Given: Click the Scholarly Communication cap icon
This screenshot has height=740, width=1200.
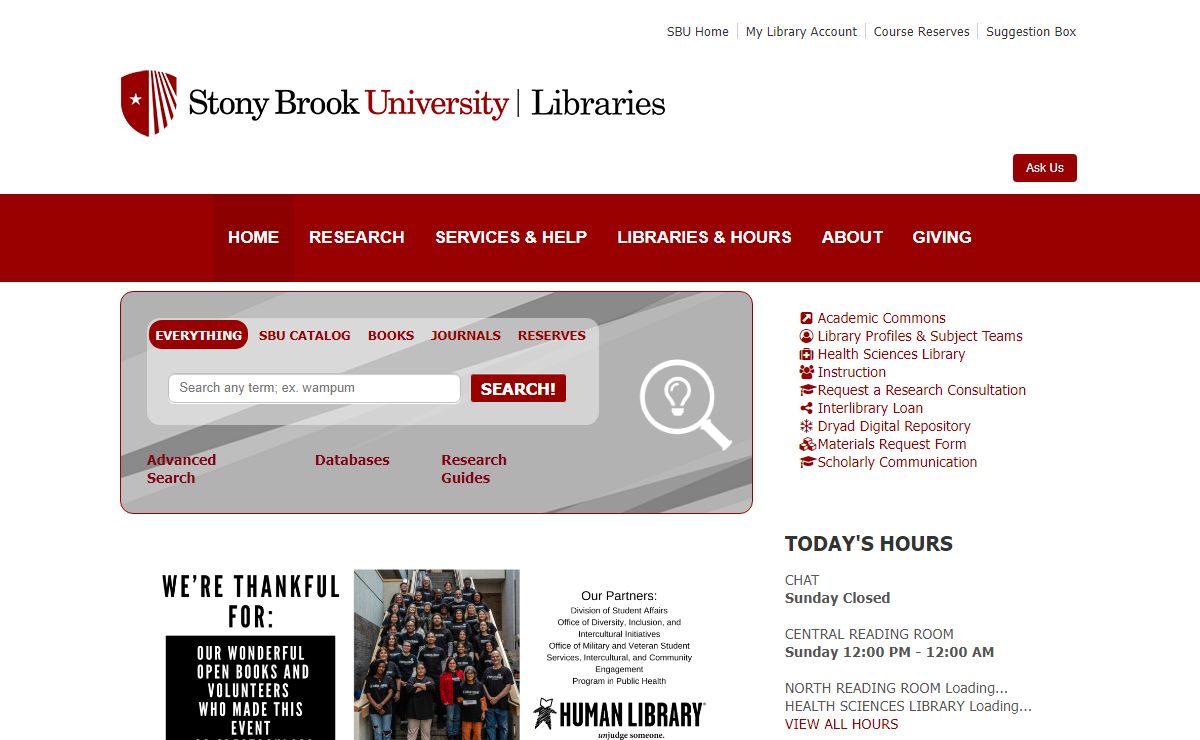Looking at the screenshot, I should [x=808, y=462].
